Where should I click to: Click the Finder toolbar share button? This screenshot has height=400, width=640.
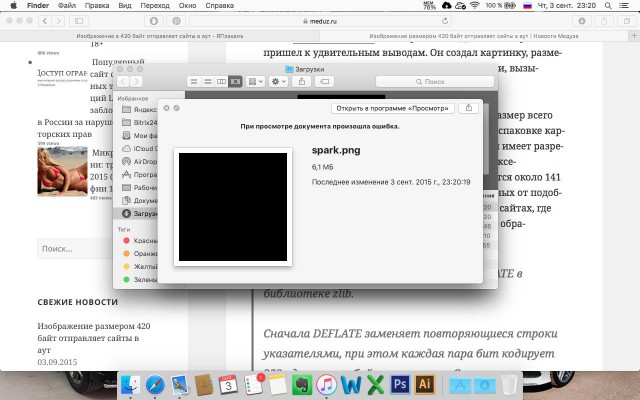[x=302, y=82]
